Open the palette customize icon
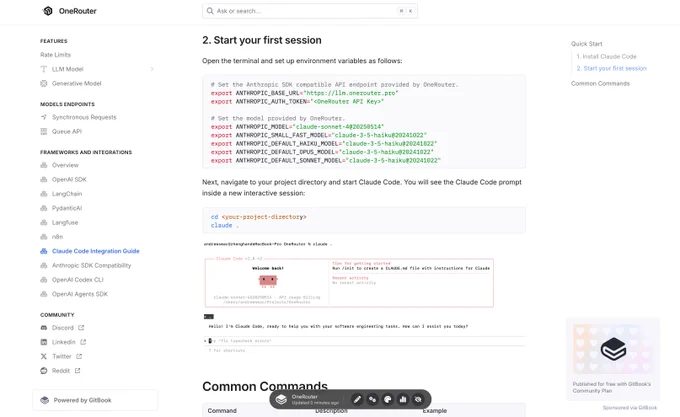Viewport: 680px width, 417px height. click(x=388, y=399)
